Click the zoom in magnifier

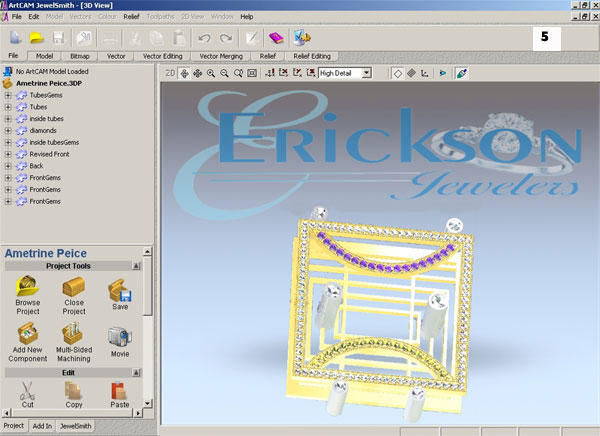211,73
